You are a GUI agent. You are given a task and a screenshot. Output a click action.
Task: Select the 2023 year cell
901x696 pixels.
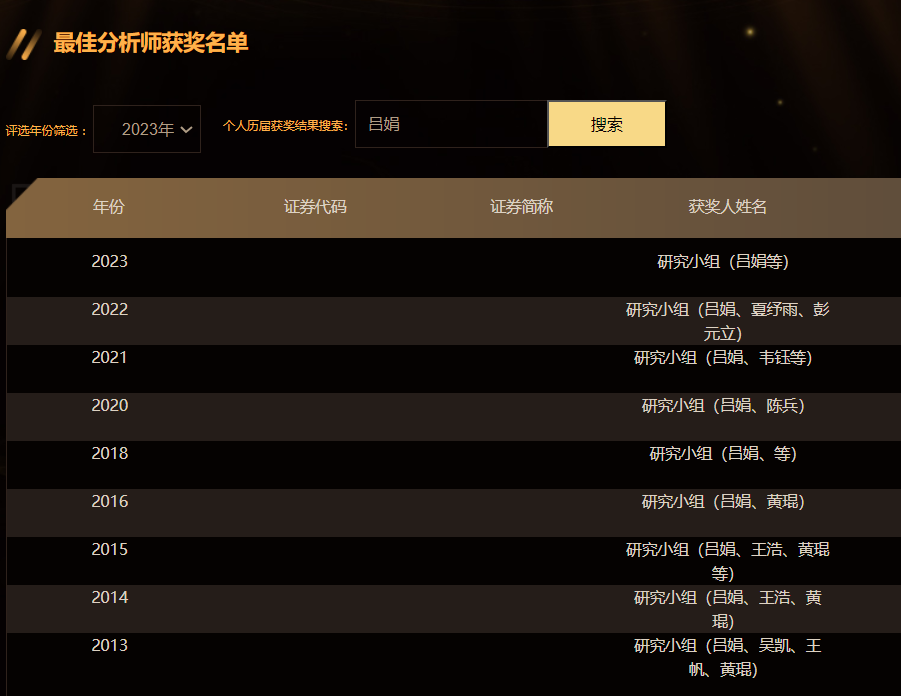click(x=109, y=262)
